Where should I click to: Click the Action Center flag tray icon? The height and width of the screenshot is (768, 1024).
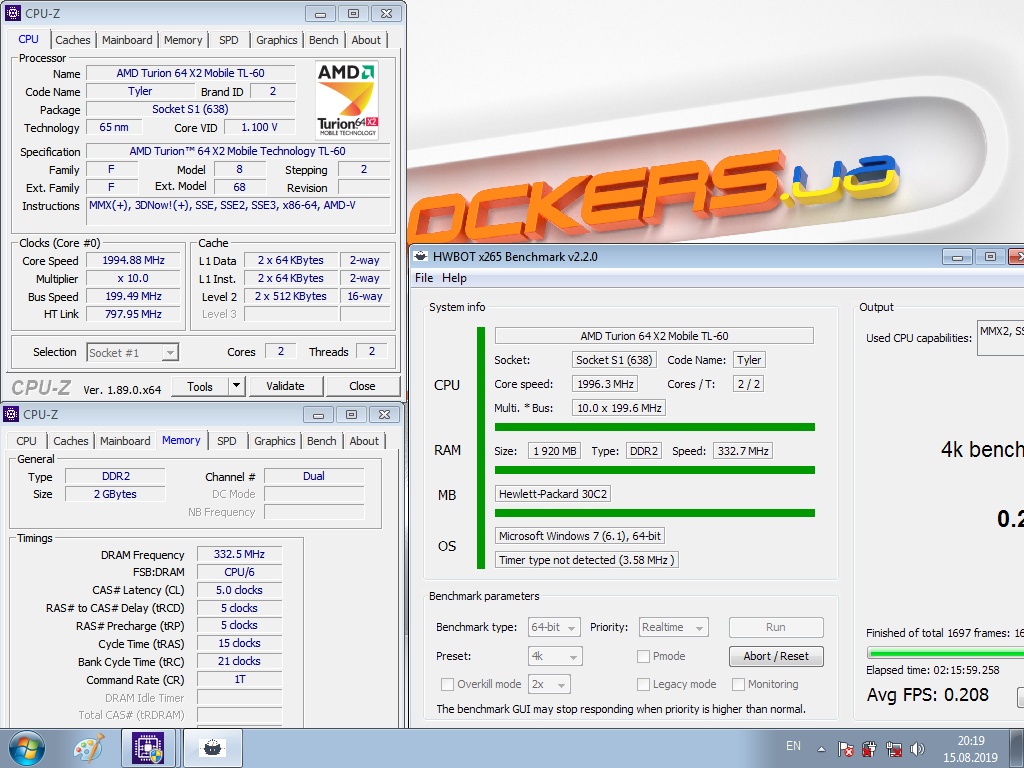coord(846,748)
